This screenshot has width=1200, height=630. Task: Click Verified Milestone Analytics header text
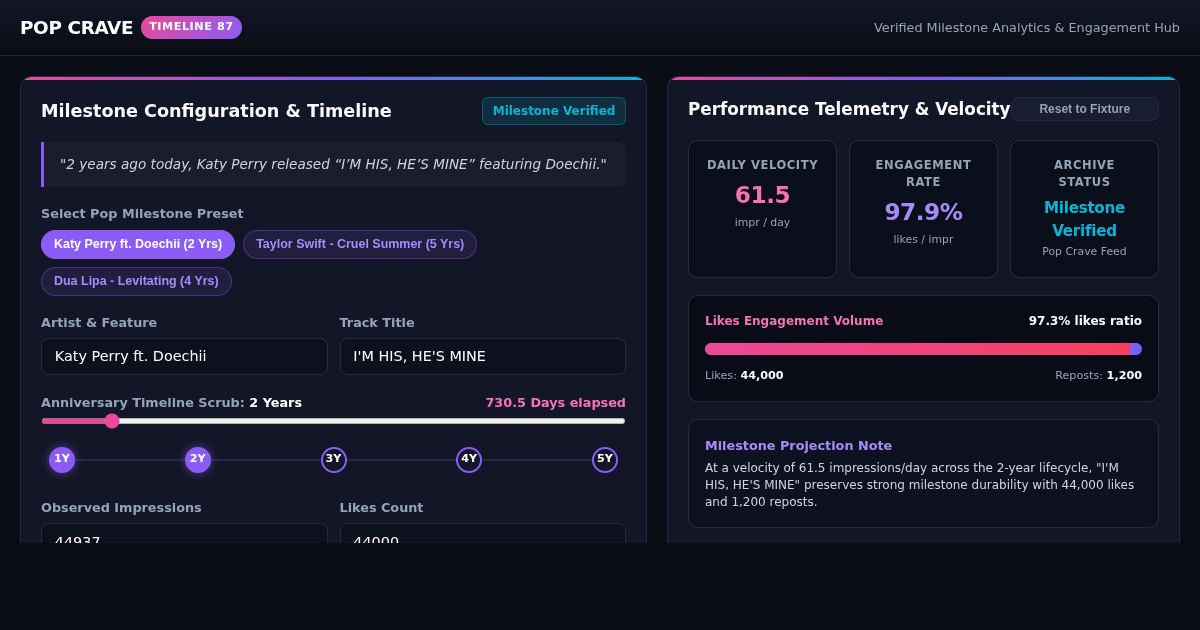coord(1026,28)
